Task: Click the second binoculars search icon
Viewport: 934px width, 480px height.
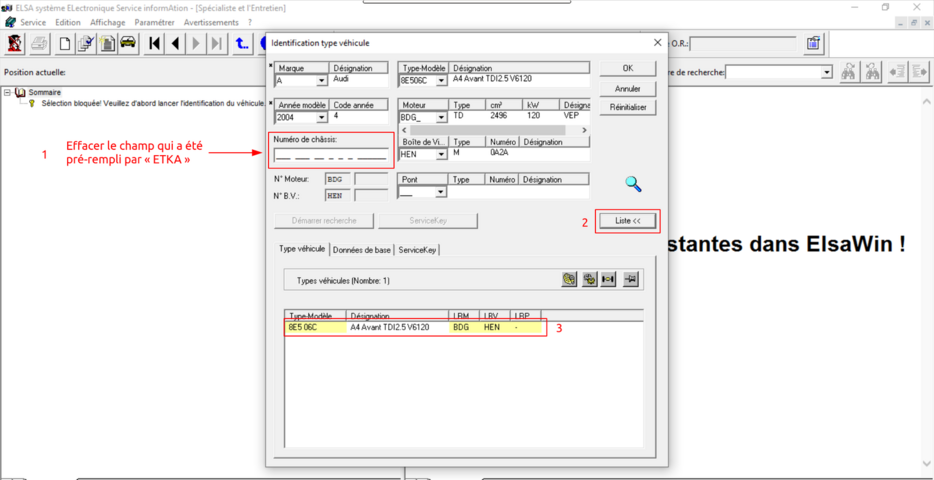Action: pos(873,71)
